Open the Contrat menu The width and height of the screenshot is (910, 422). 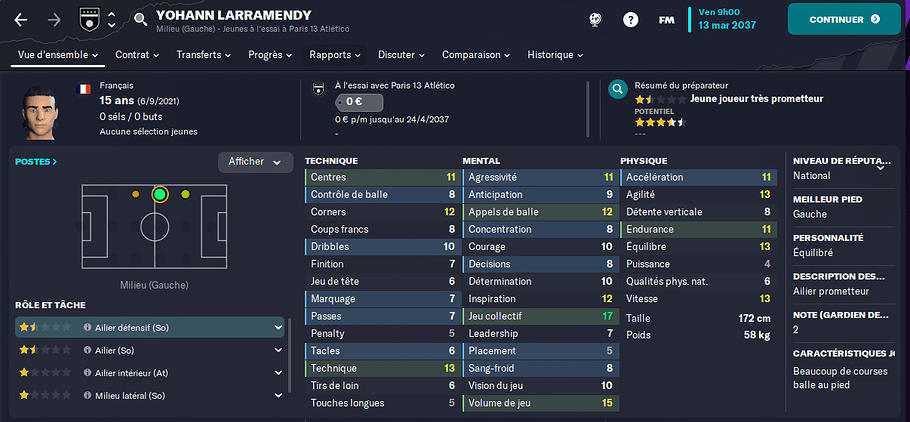(137, 55)
